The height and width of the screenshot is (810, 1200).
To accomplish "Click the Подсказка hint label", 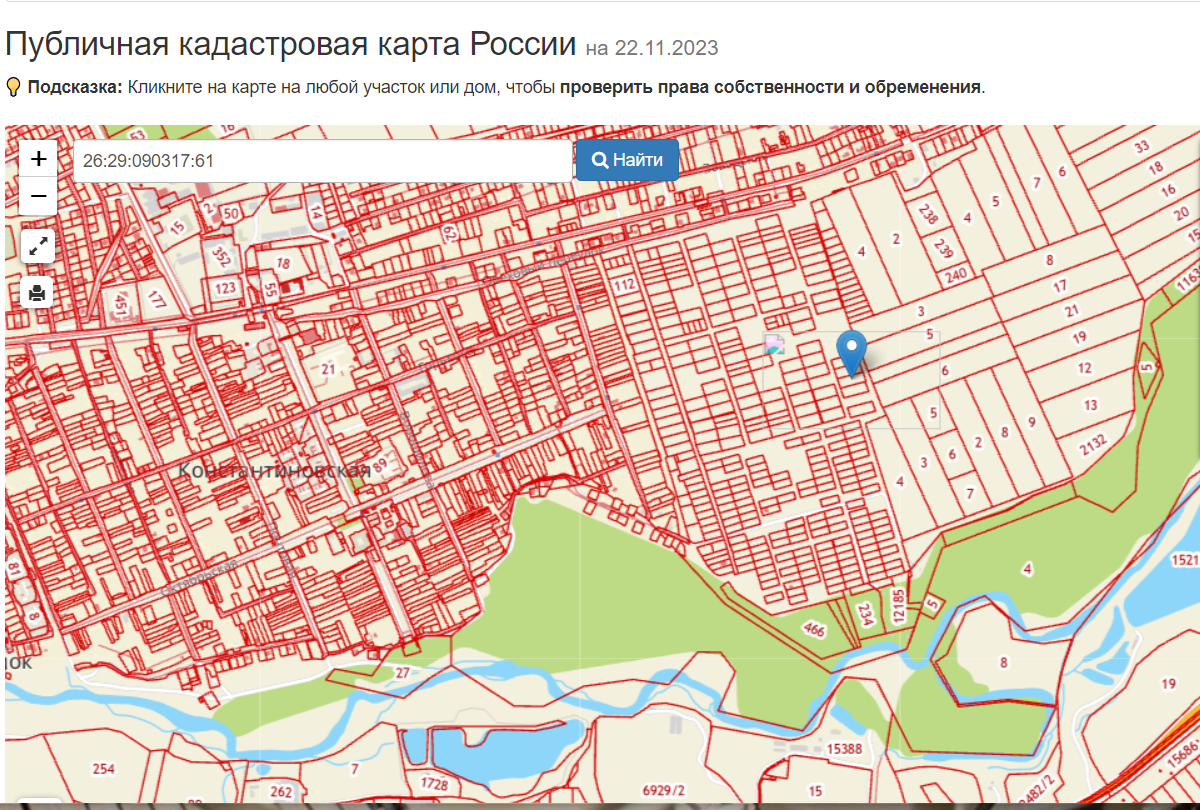I will [x=75, y=87].
